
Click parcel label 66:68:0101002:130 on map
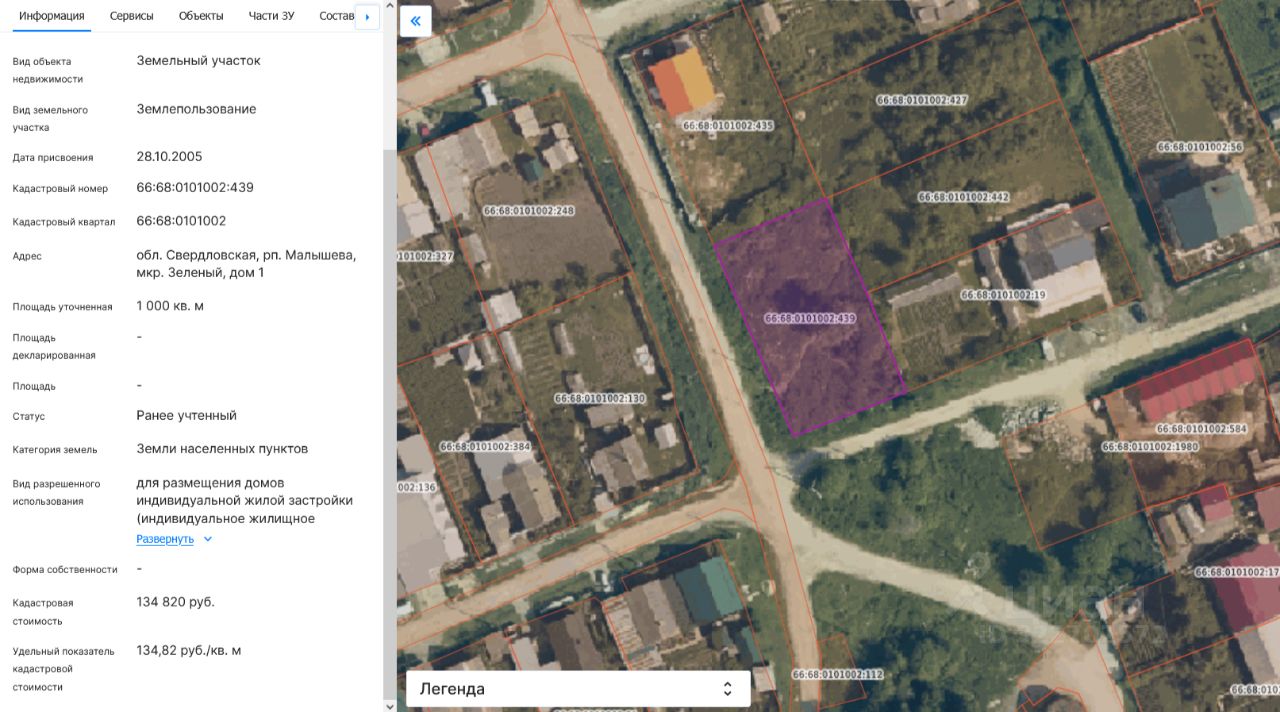coord(600,398)
